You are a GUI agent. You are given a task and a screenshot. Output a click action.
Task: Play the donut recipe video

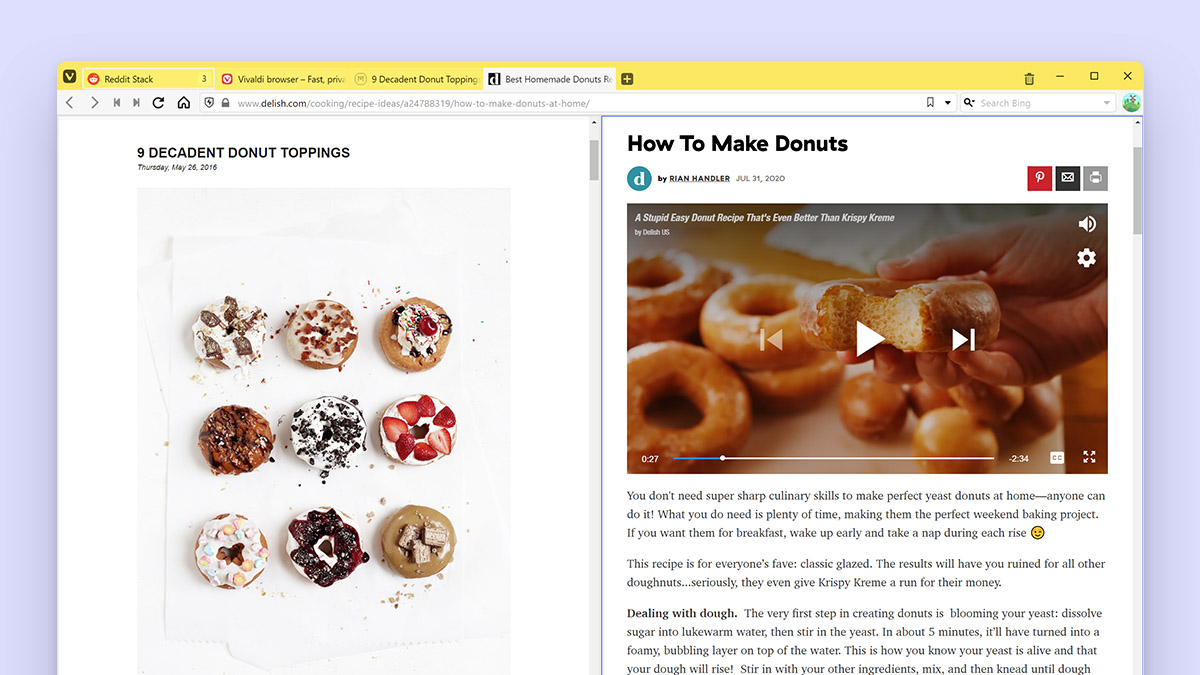(869, 338)
